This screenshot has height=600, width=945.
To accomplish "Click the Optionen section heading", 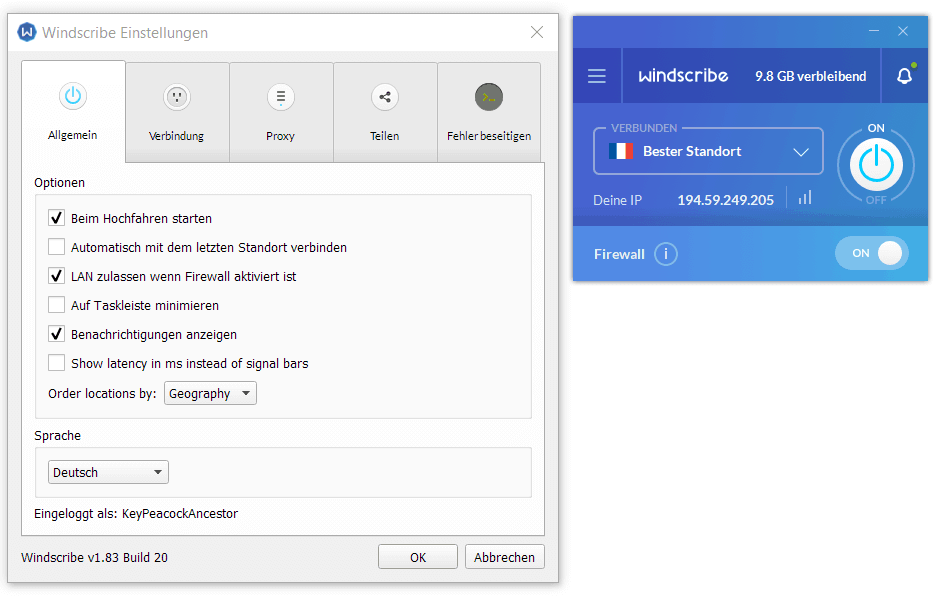I will tap(60, 183).
